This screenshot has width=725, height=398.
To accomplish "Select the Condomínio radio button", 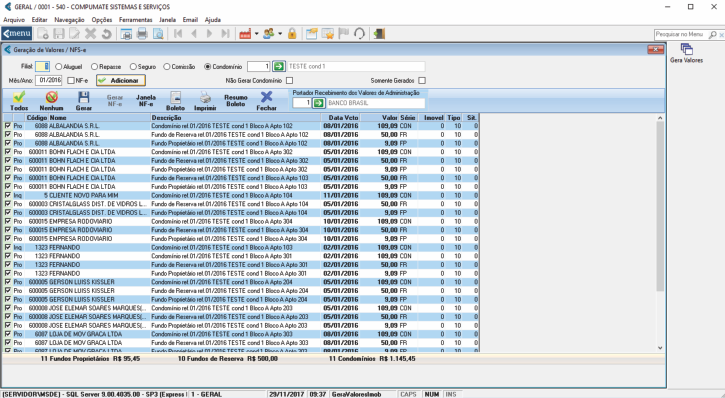I will tap(208, 67).
